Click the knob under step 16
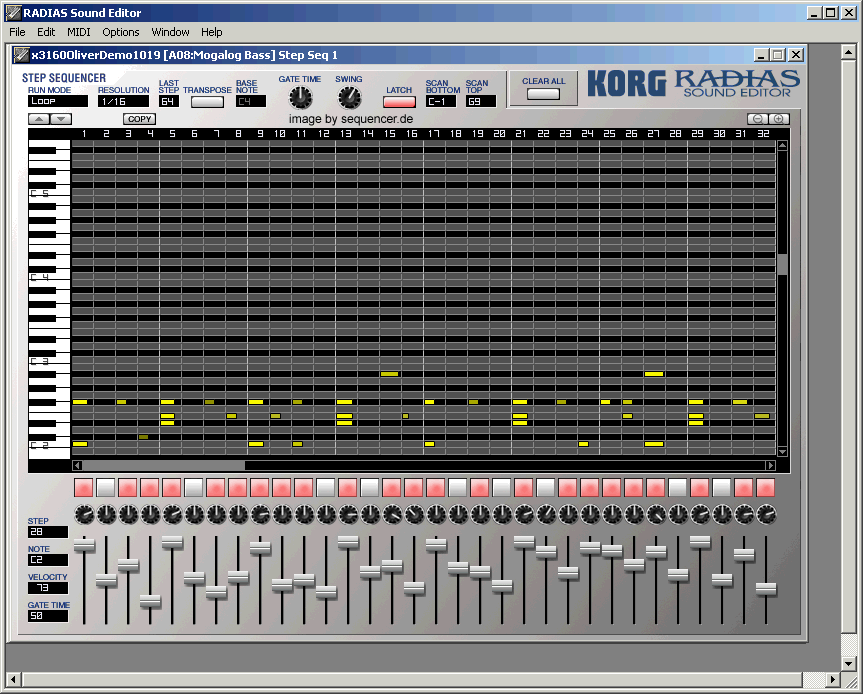863x694 pixels. point(414,515)
